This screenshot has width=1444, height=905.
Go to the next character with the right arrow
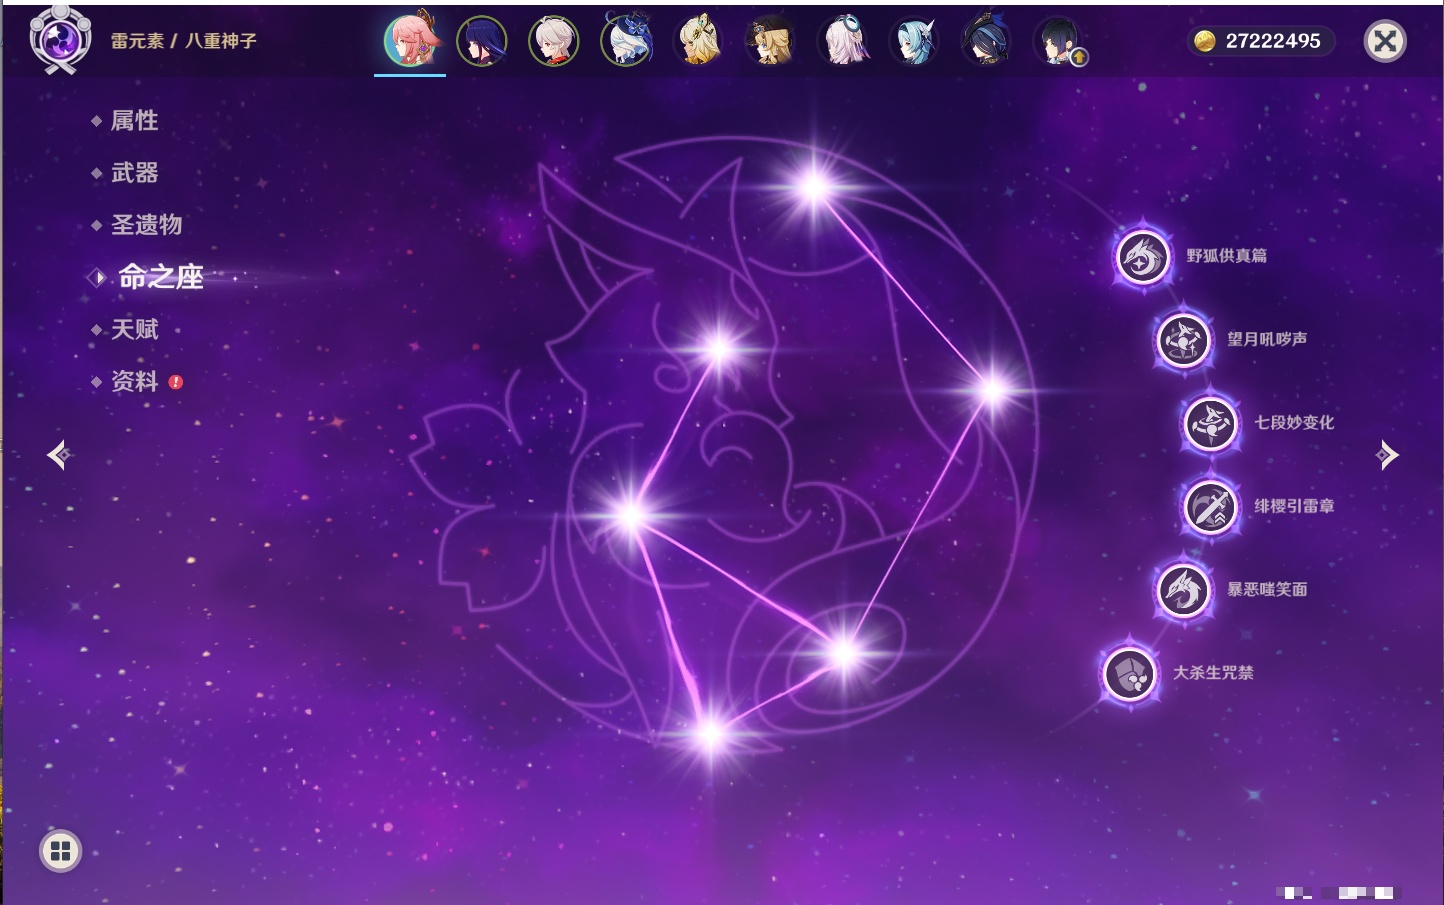1387,455
